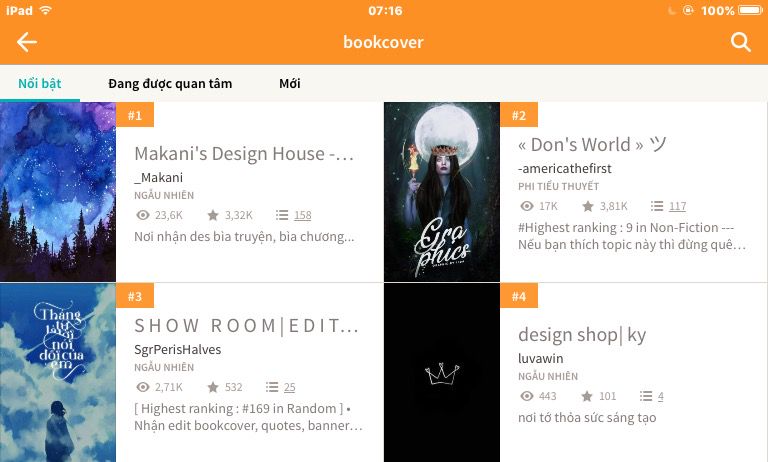Open the Makani's Design House story title
This screenshot has width=768, height=462.
[244, 154]
